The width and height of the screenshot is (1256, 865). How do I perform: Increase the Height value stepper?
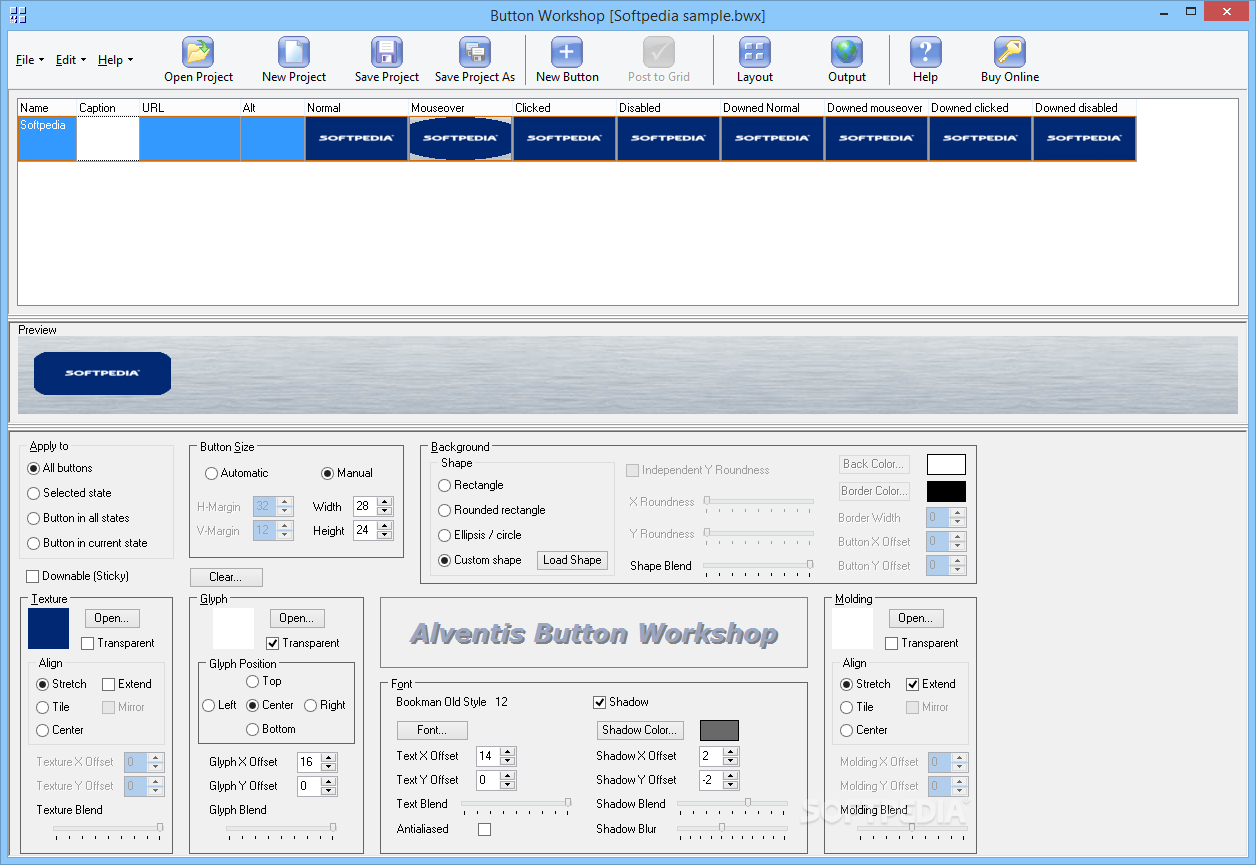point(386,525)
